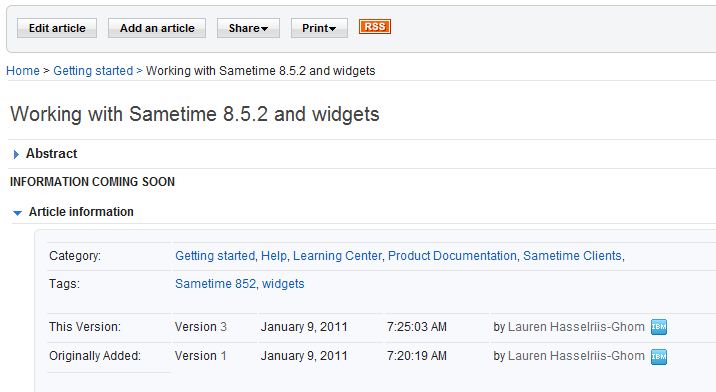The image size is (716, 392).
Task: Click the Add an article button
Action: pos(157,28)
